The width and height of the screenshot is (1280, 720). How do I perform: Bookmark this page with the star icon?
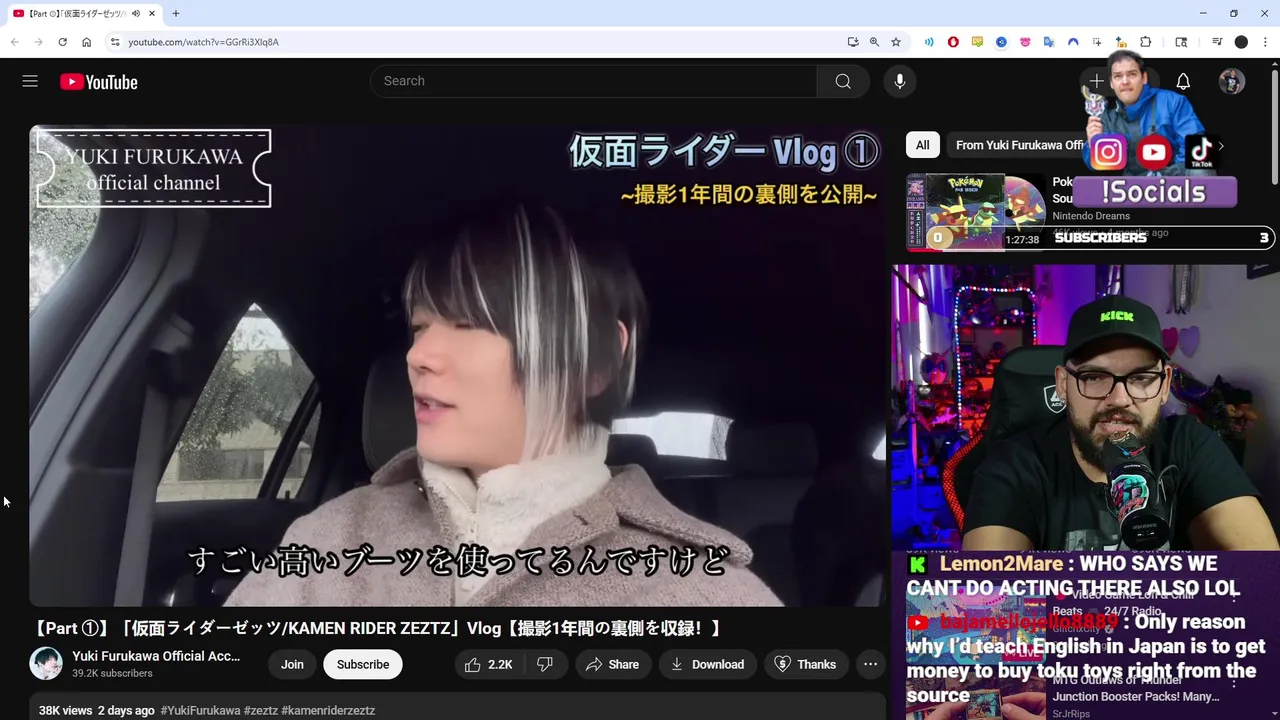click(896, 42)
